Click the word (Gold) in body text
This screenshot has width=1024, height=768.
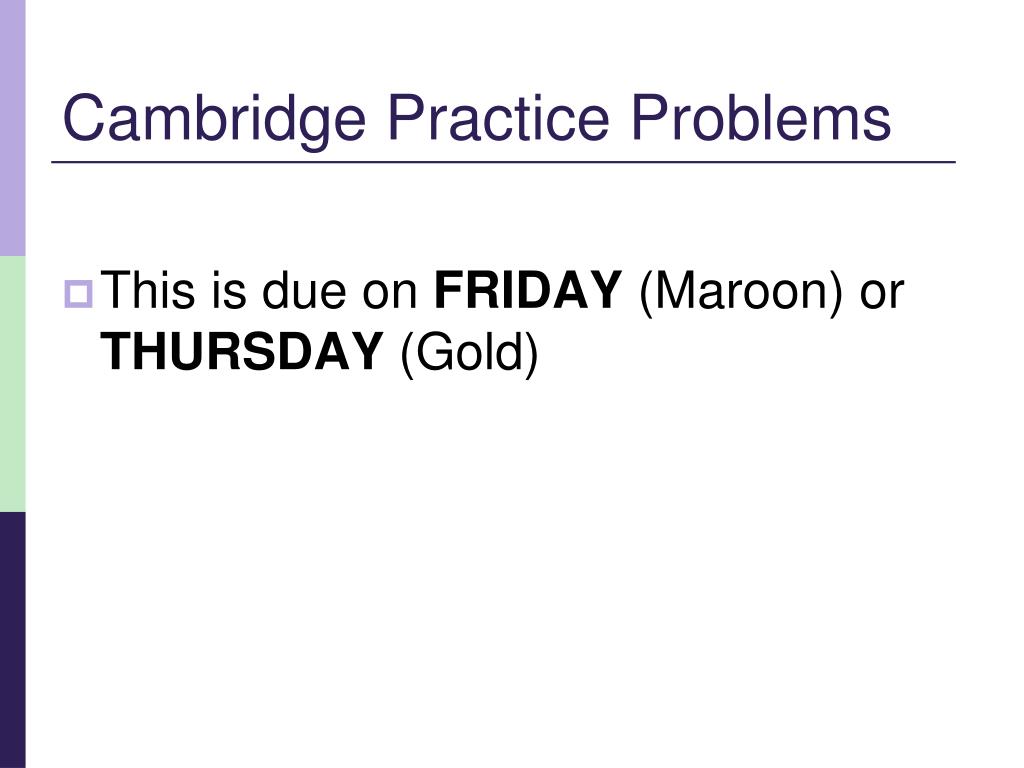[x=469, y=353]
